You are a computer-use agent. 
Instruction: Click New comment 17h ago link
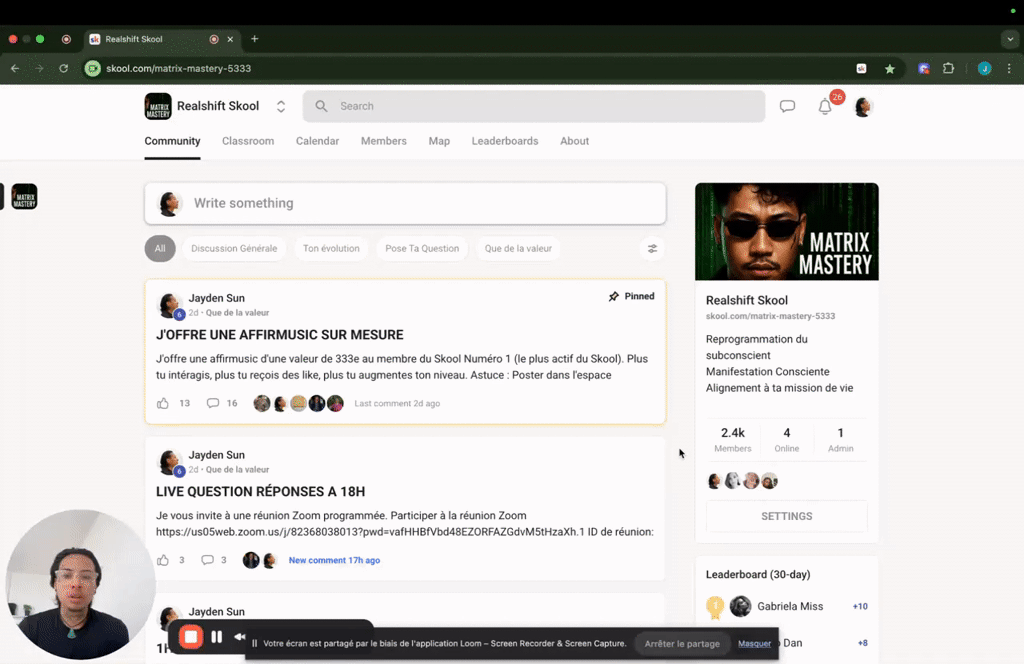[334, 560]
